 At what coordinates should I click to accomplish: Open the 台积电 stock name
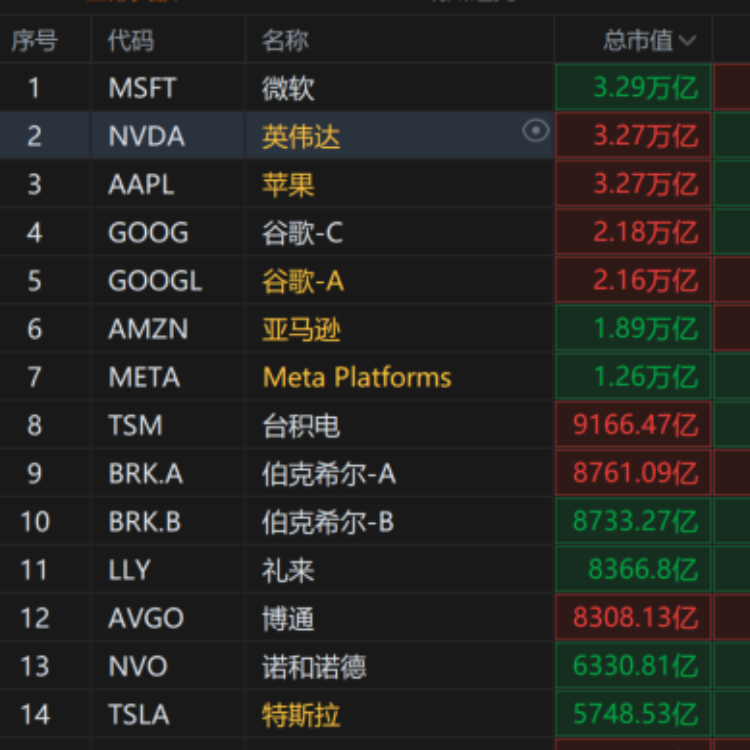click(301, 425)
